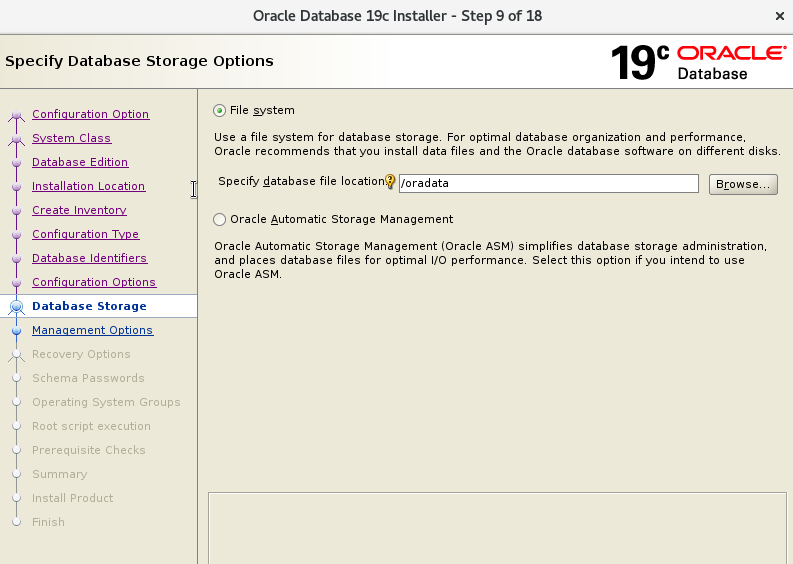The height and width of the screenshot is (564, 793).
Task: Click the disabled Recovery Options step
Action: click(x=81, y=354)
